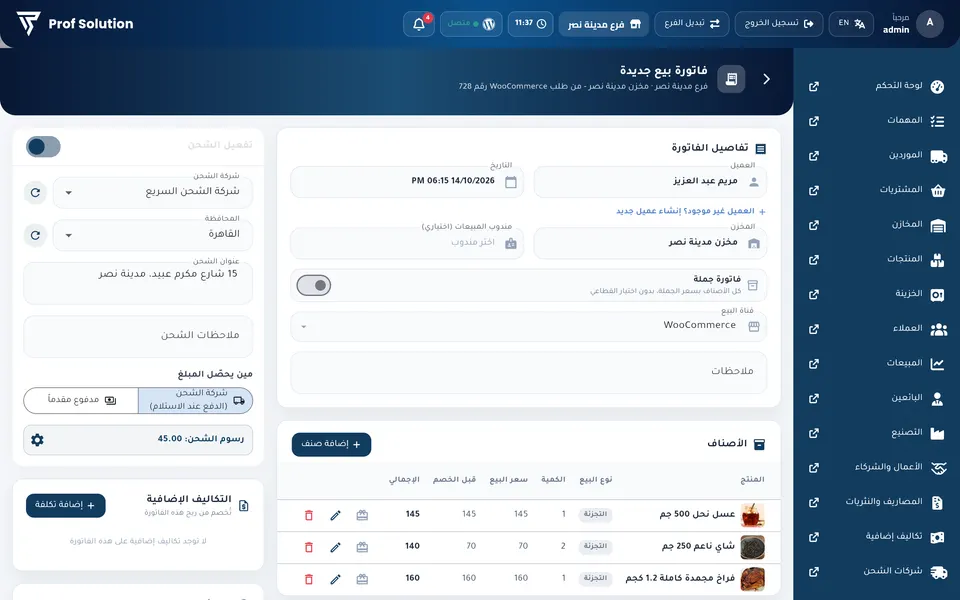960x600 pixels.
Task: Open the notifications bell
Action: pyautogui.click(x=419, y=24)
